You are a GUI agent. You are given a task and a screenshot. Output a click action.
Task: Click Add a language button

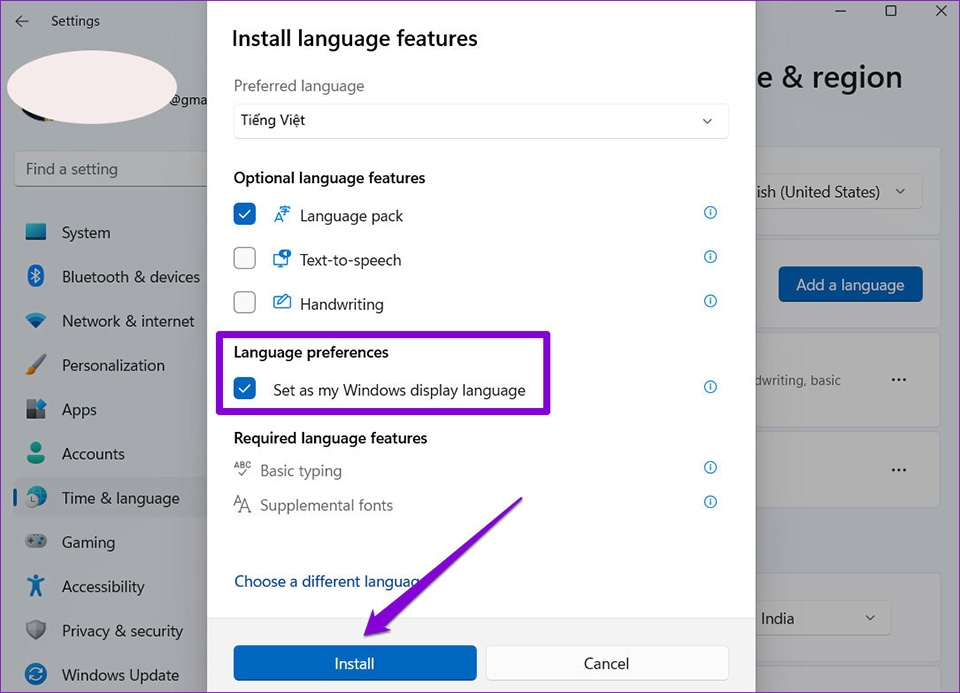click(850, 284)
